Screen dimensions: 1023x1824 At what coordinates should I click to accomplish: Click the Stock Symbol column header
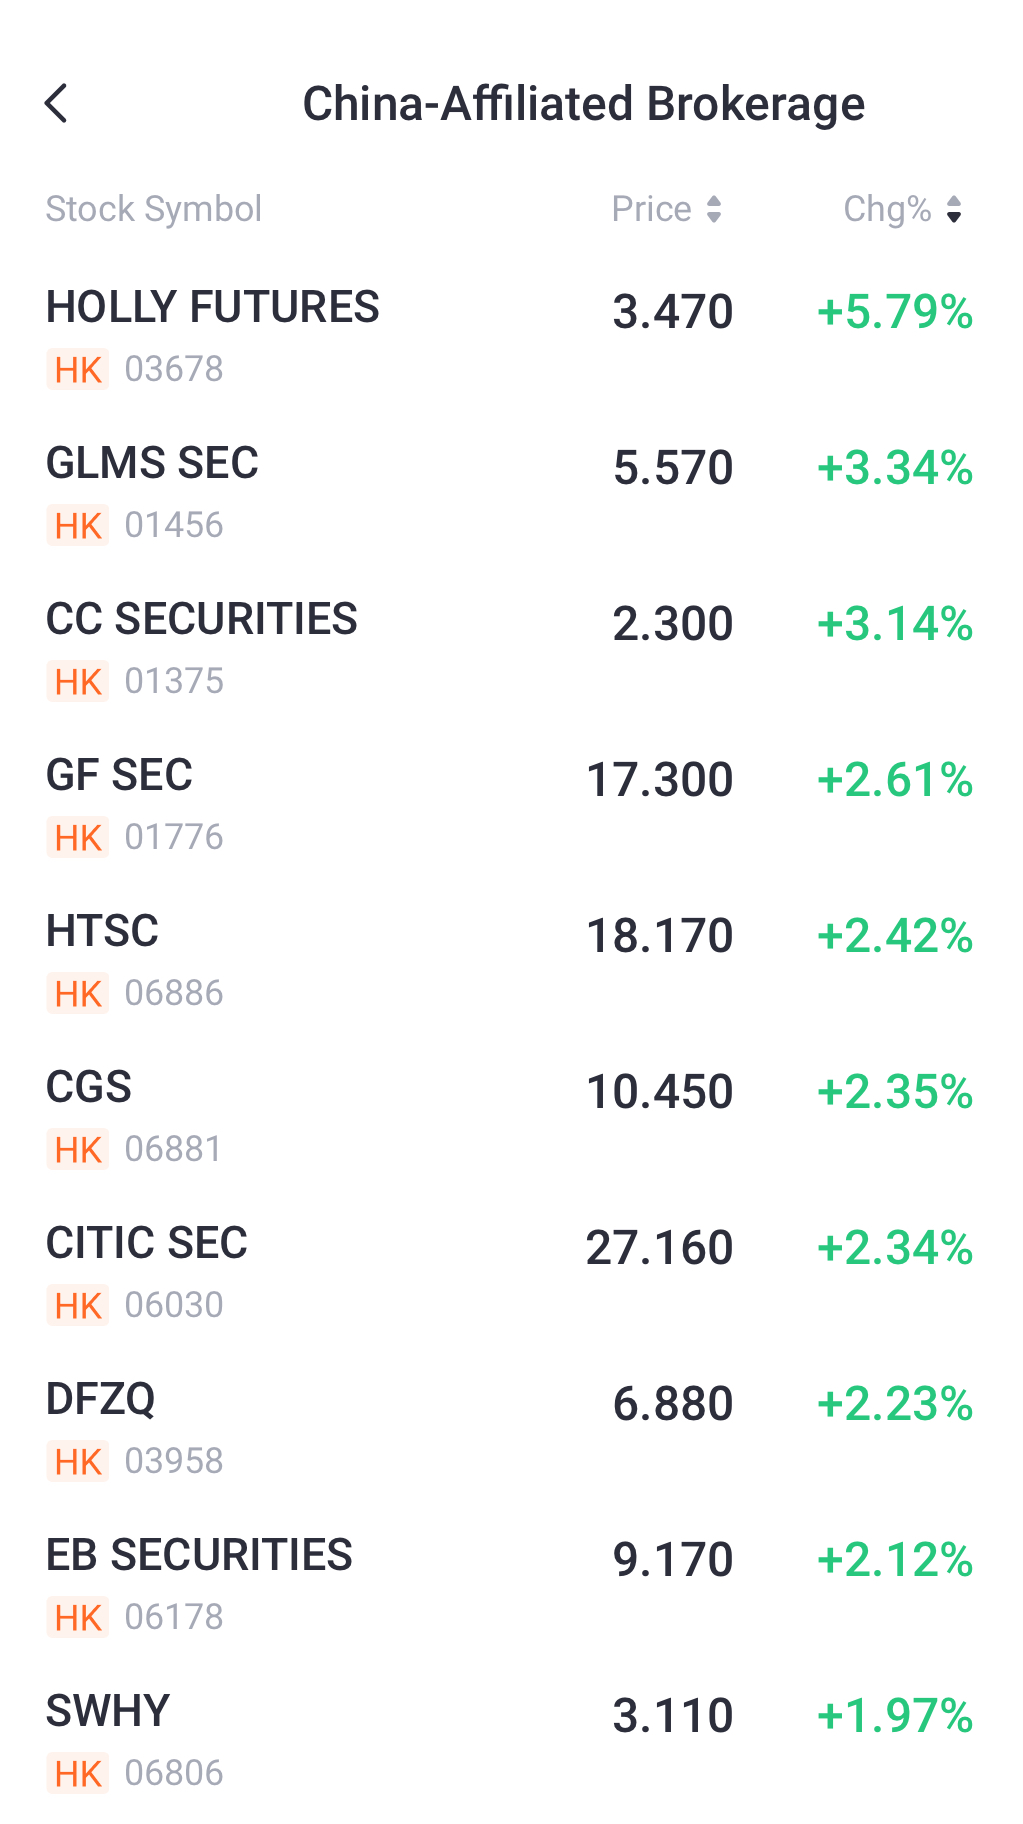[154, 209]
